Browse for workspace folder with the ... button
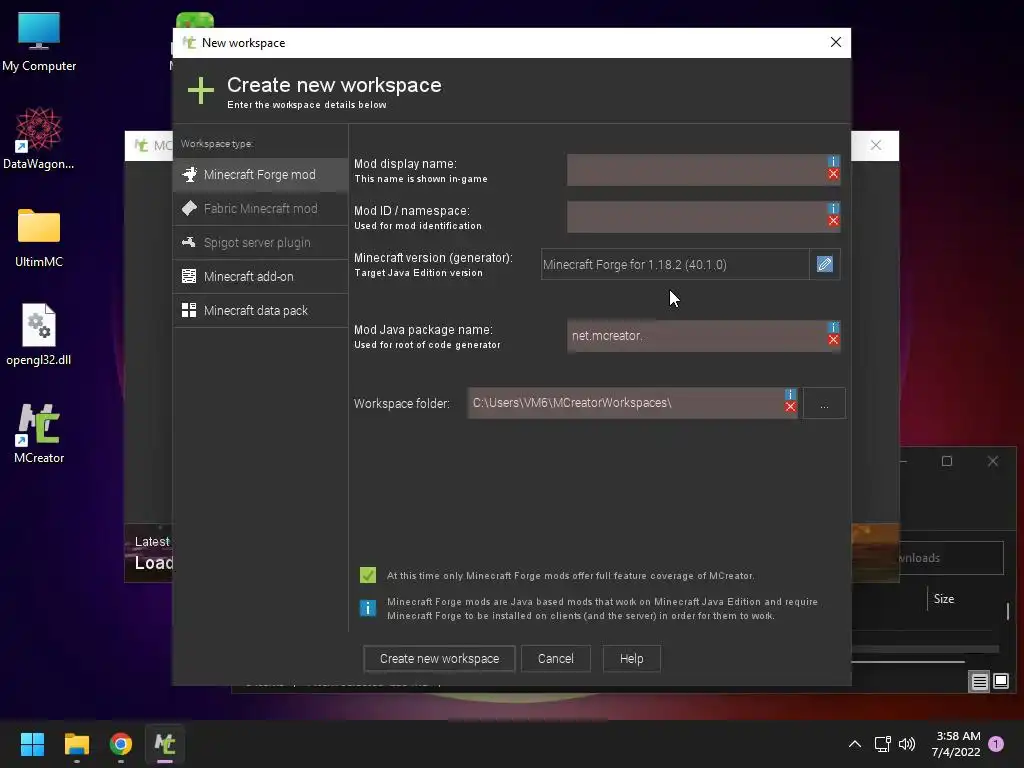The height and width of the screenshot is (768, 1024). [x=824, y=403]
